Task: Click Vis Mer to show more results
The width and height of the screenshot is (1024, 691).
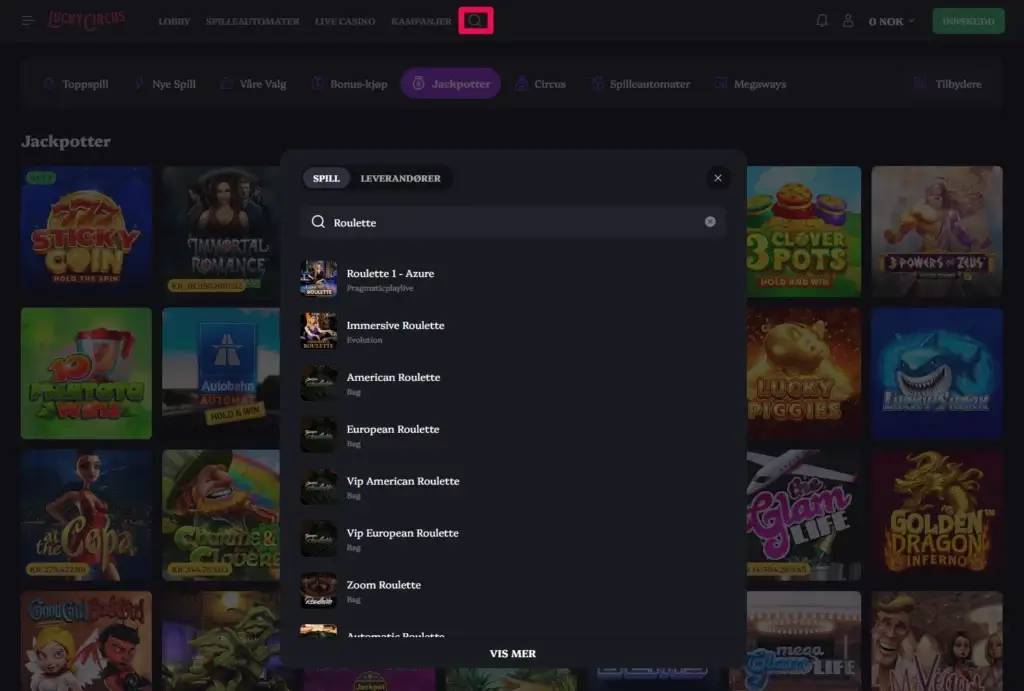Action: 513,653
